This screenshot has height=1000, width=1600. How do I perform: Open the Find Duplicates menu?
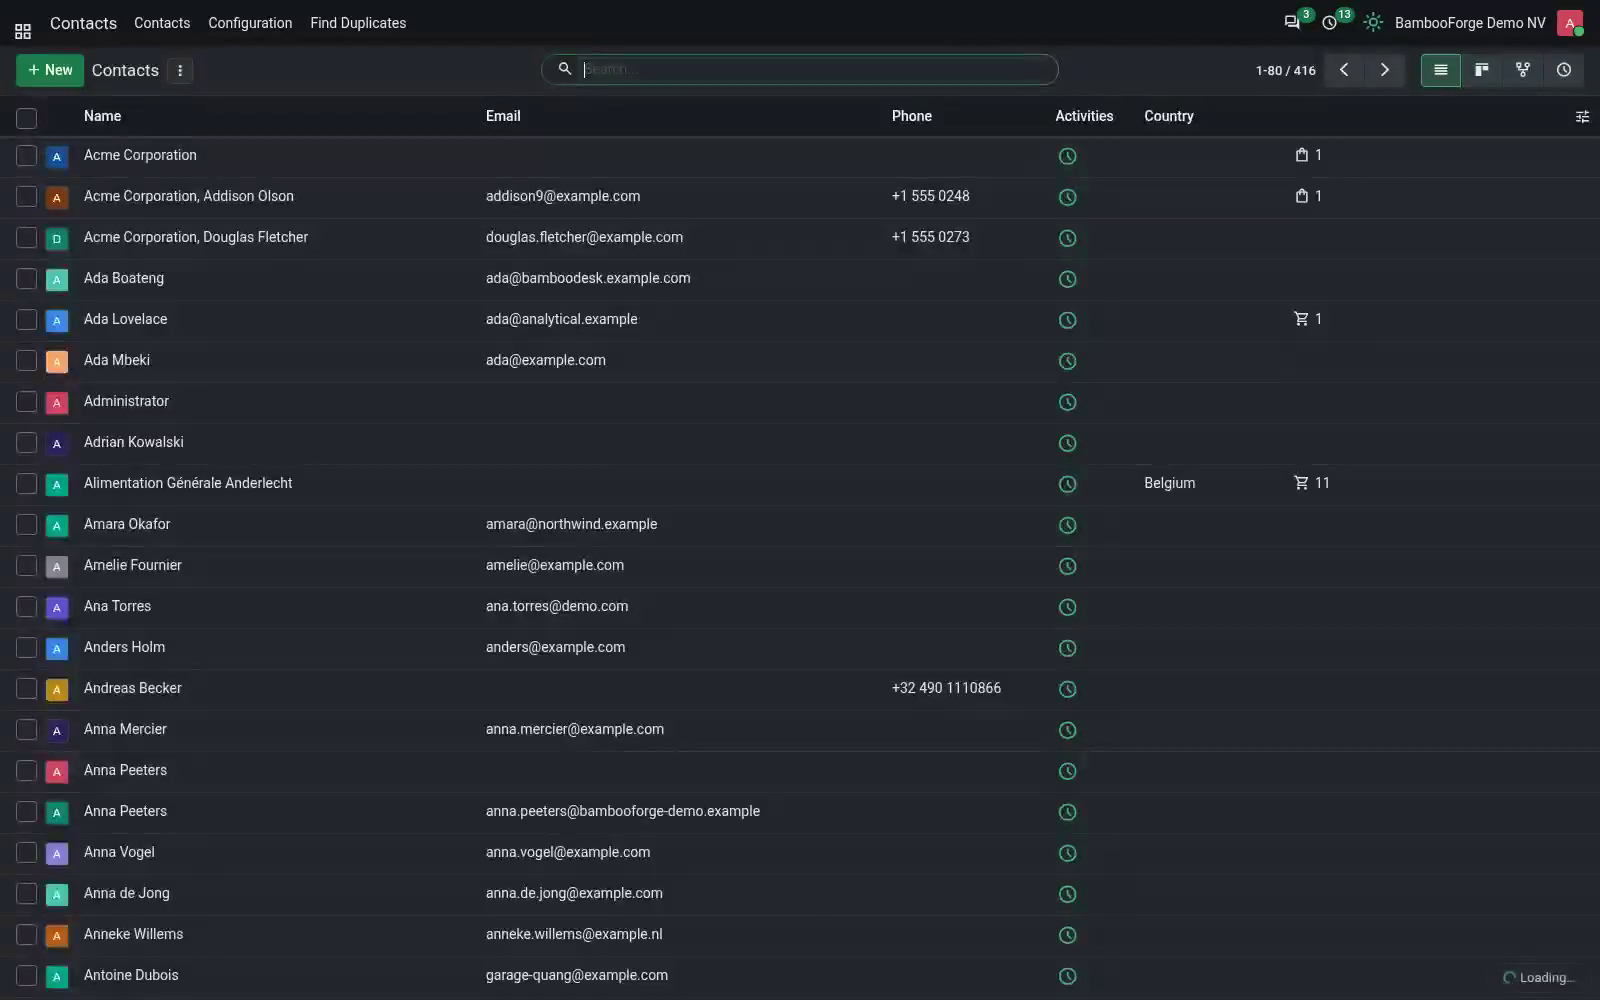click(358, 23)
